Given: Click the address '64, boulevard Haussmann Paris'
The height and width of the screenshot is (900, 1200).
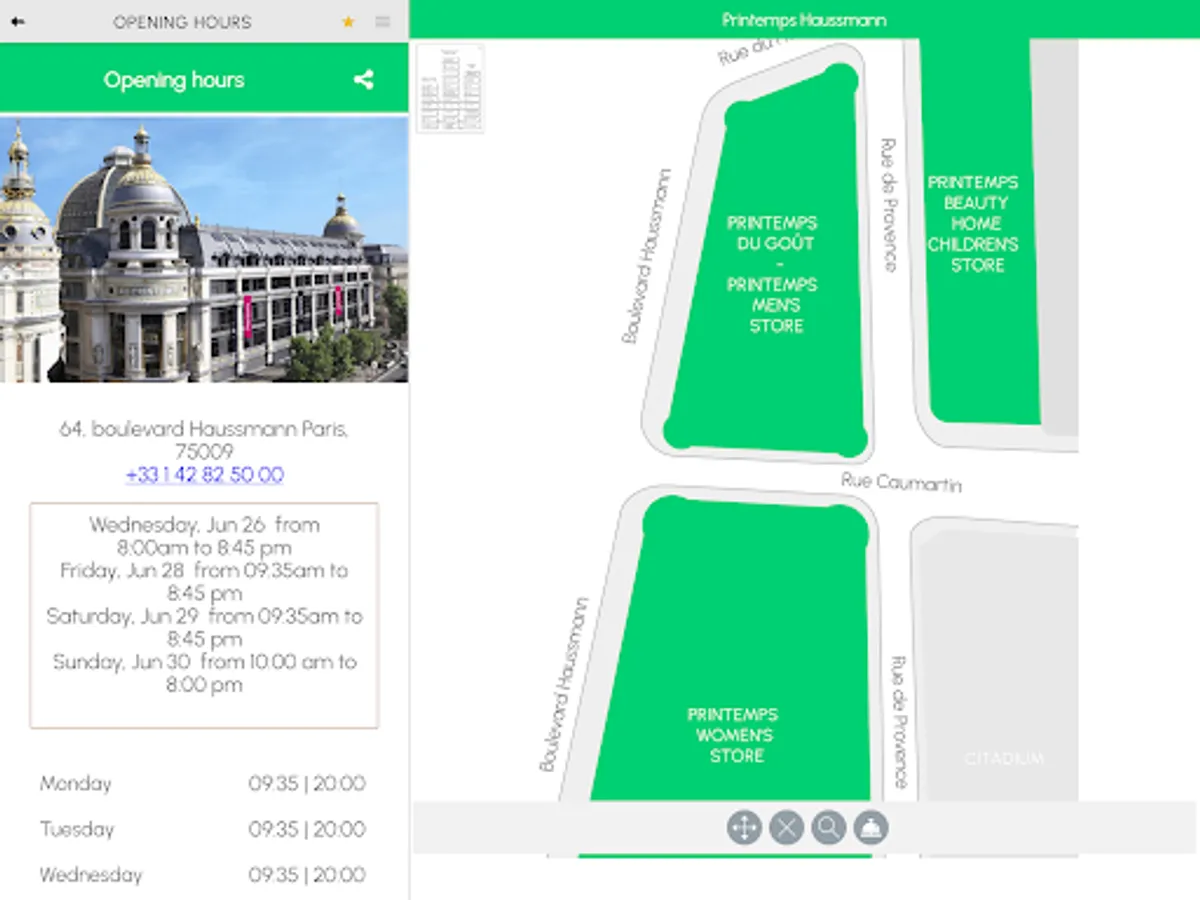Looking at the screenshot, I should click(x=204, y=440).
